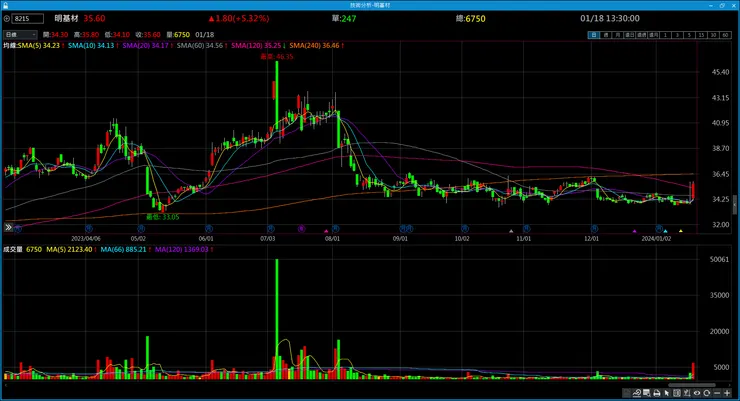
Task: Print the chart with the printer icon
Action: click(656, 393)
